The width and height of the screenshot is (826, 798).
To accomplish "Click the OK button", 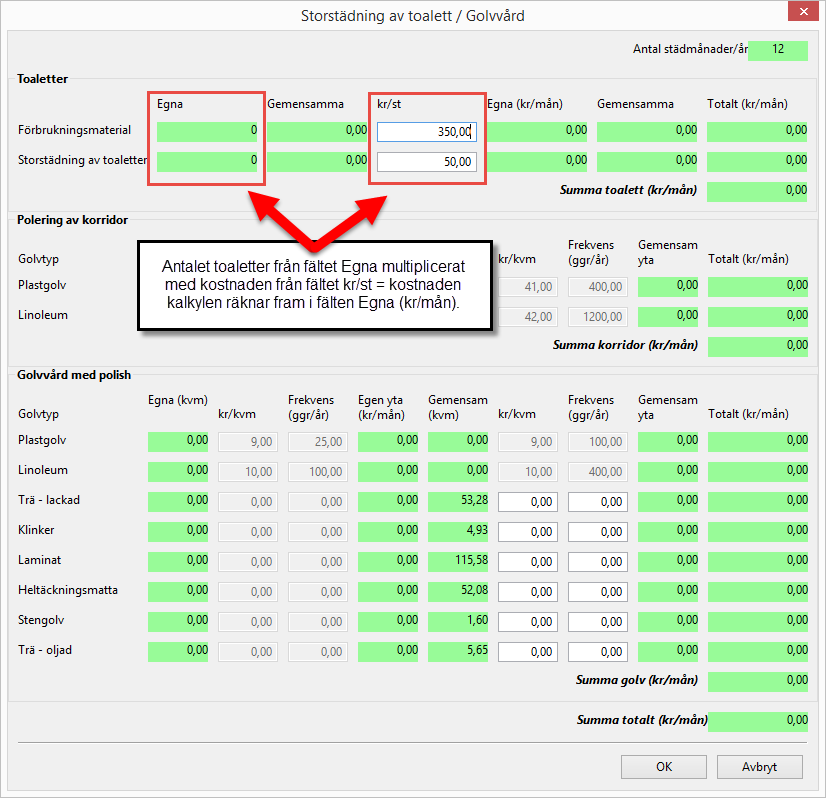I will 663,767.
